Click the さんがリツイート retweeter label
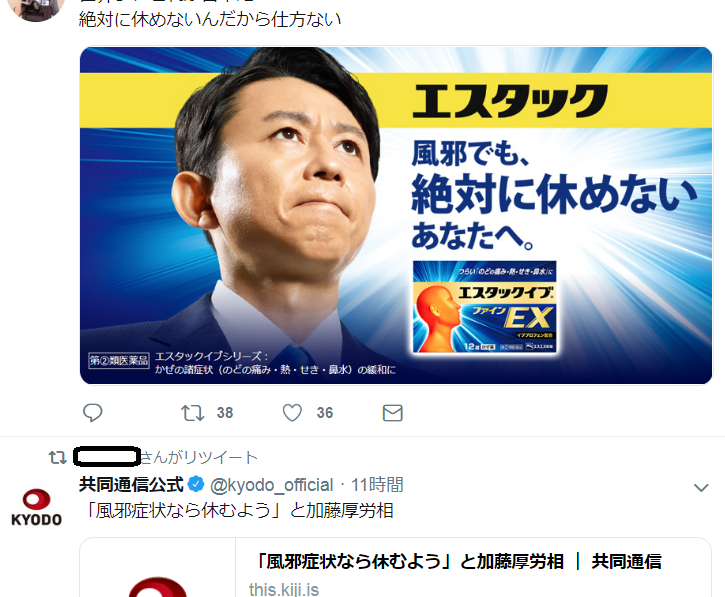Image resolution: width=725 pixels, height=597 pixels. pyautogui.click(x=199, y=457)
